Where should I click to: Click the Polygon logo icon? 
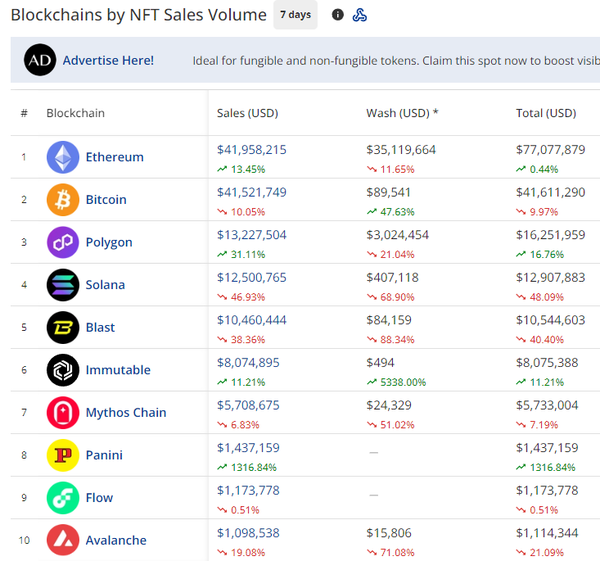click(x=63, y=242)
